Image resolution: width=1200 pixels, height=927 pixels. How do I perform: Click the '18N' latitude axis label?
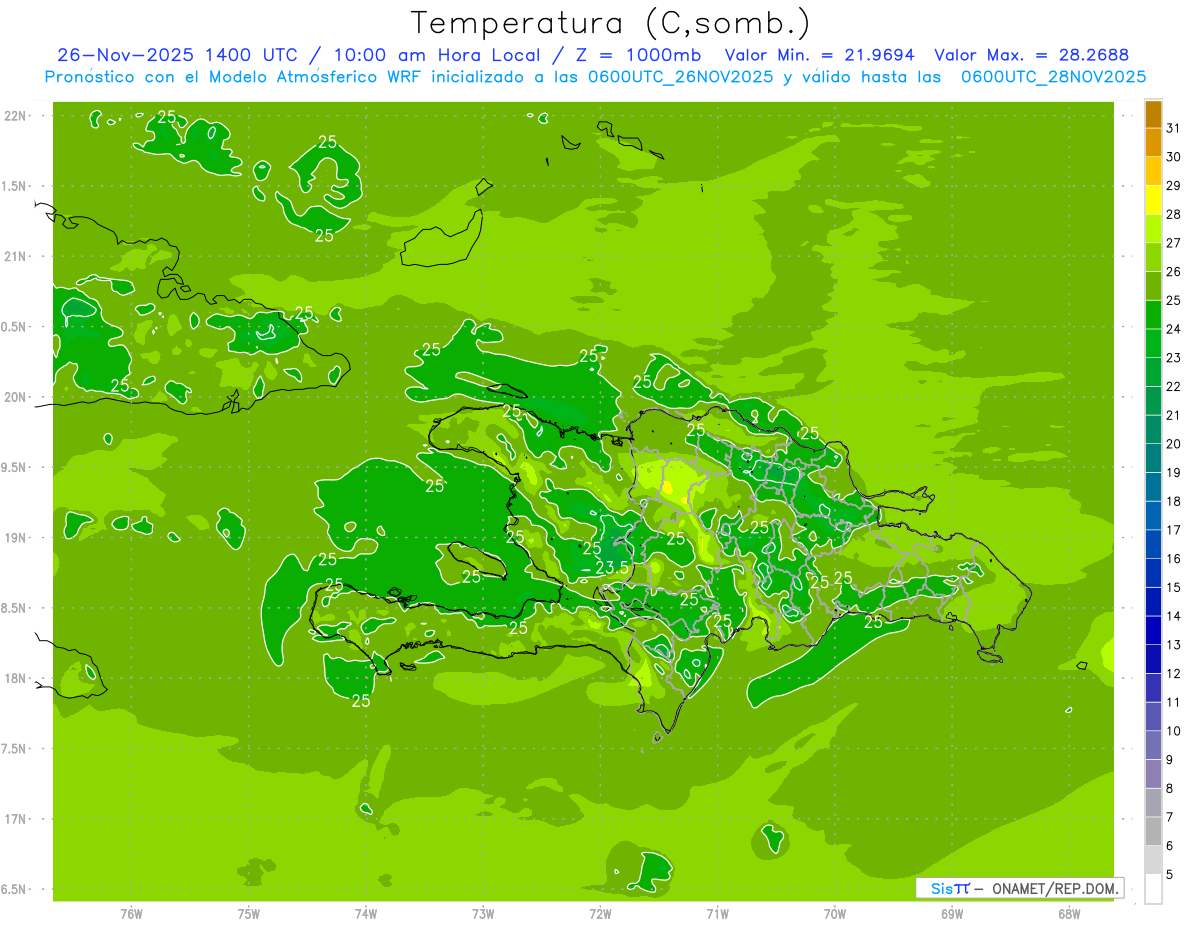click(15, 678)
